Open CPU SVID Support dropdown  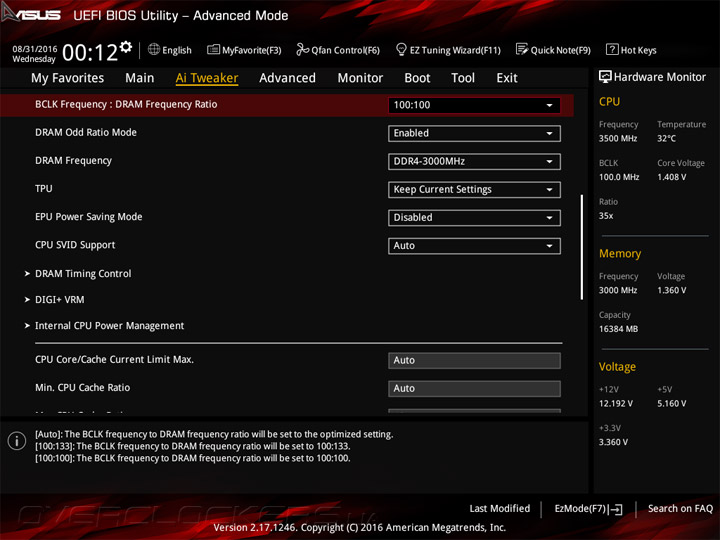474,246
